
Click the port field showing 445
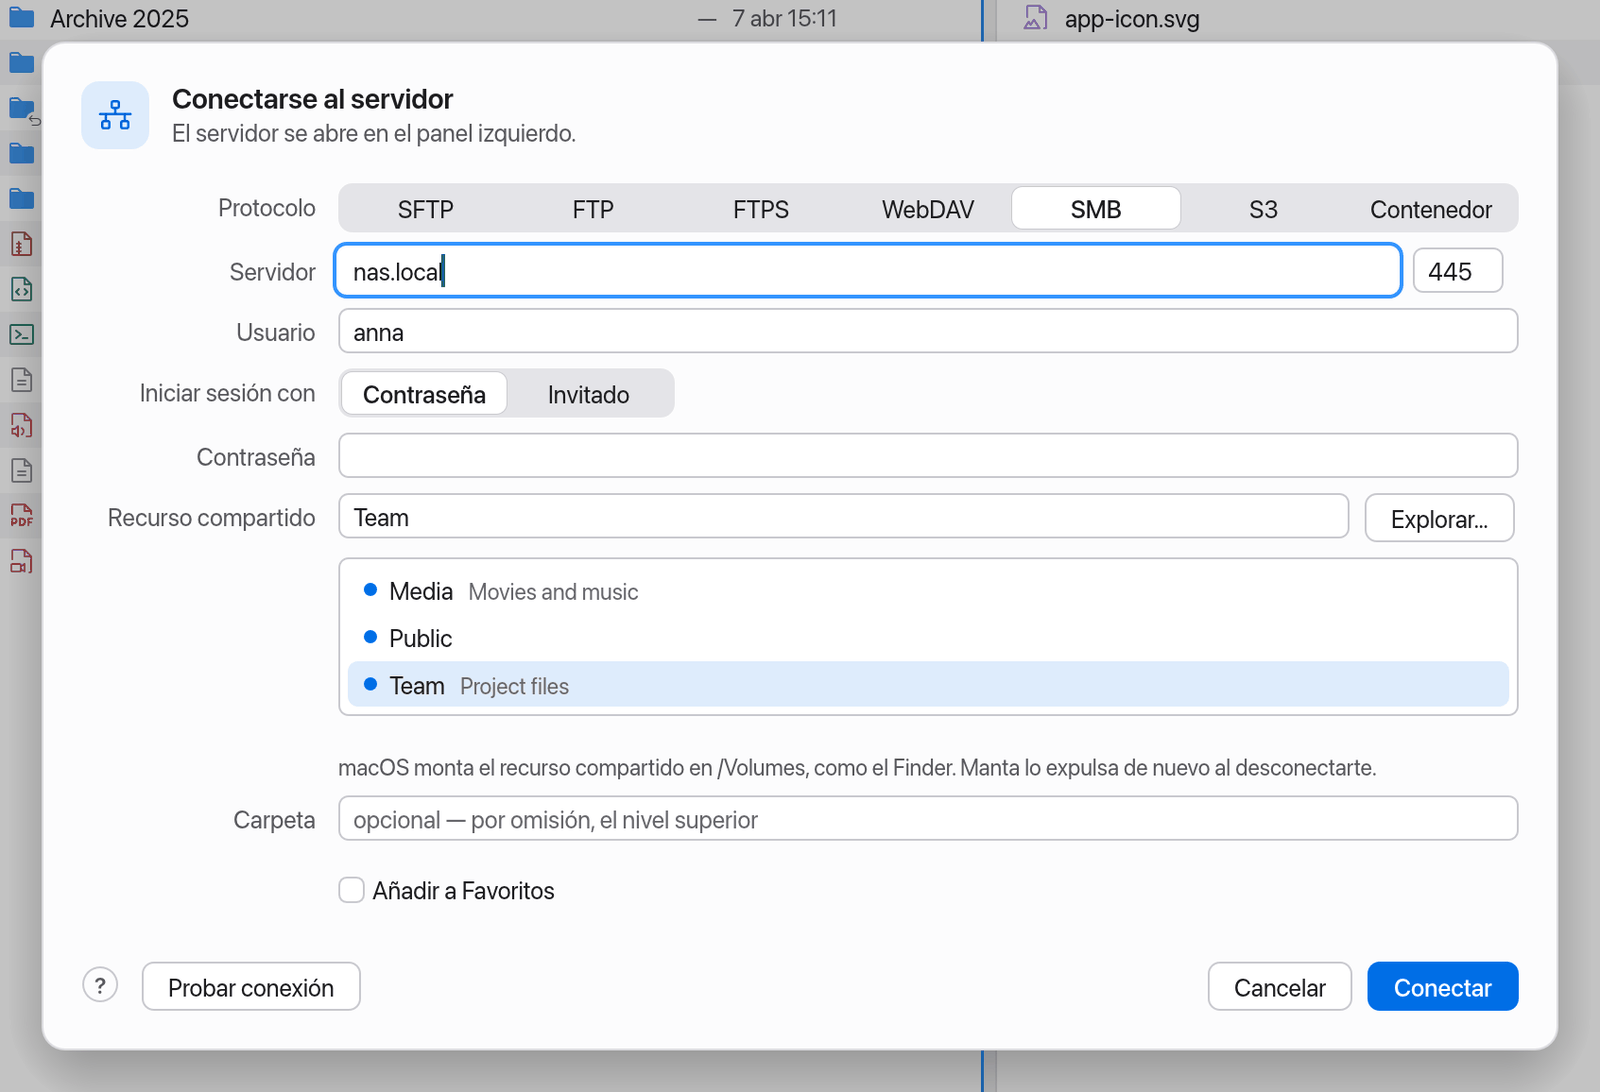point(1458,271)
